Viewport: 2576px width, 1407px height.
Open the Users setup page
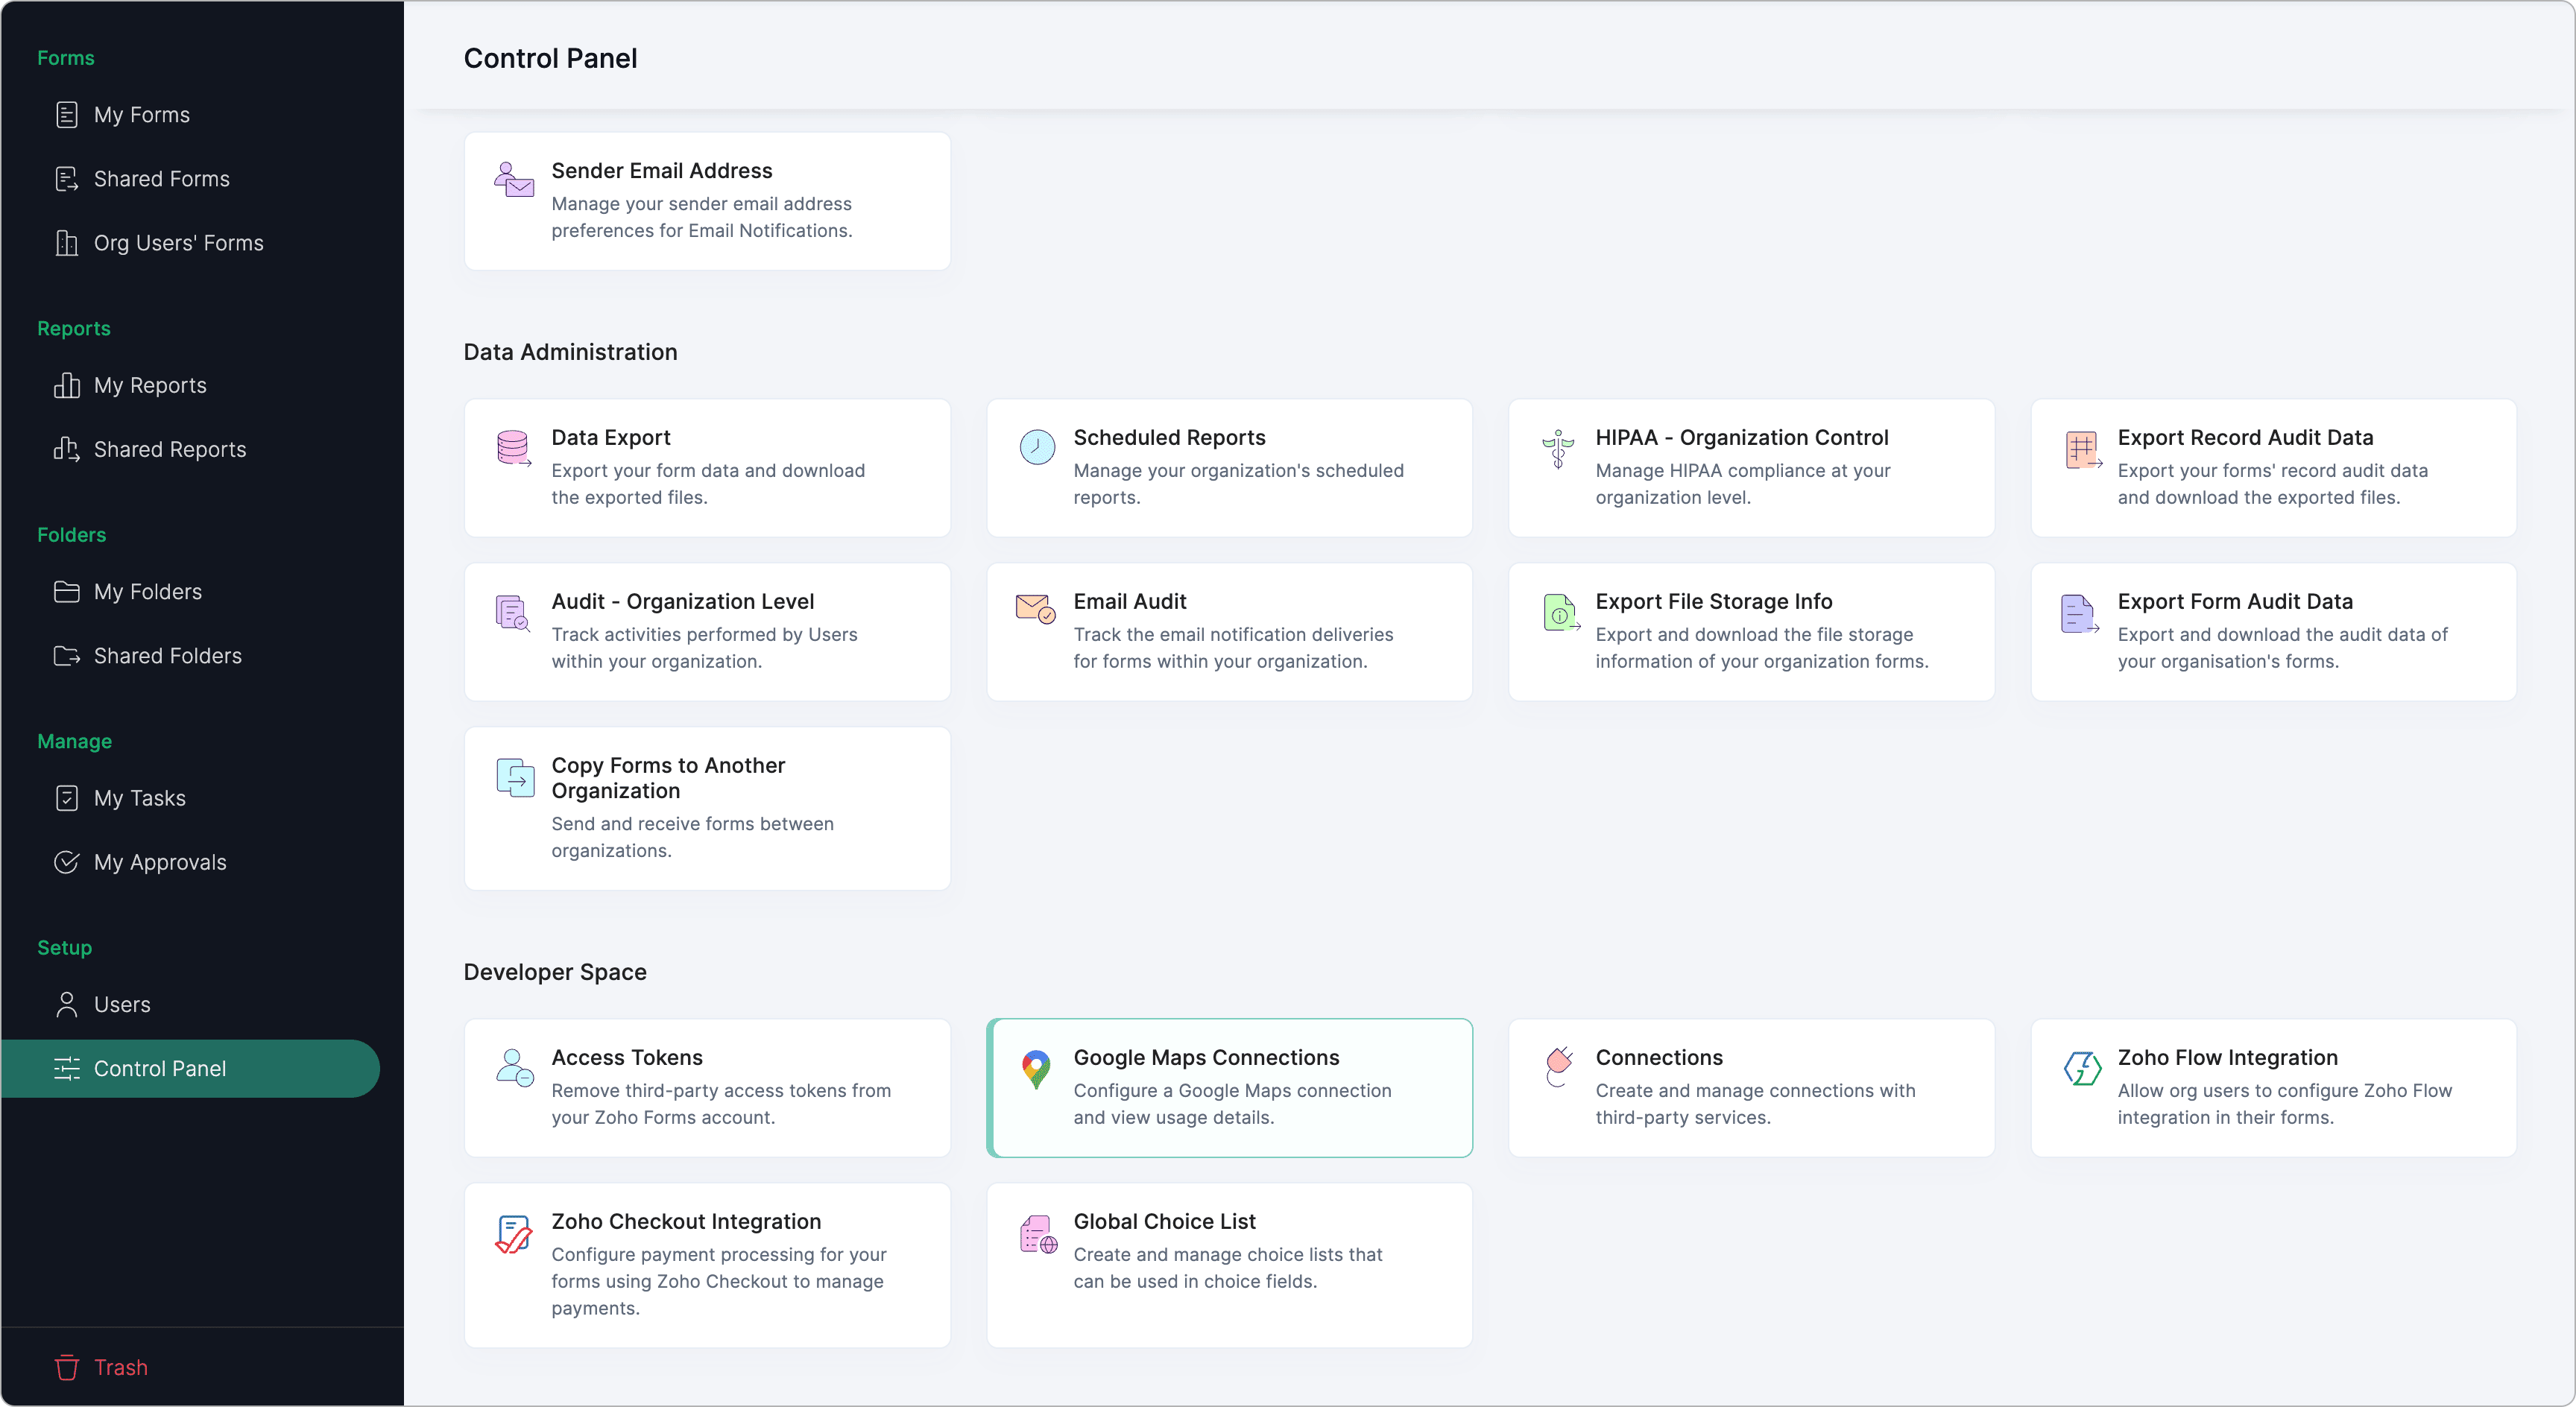121,1005
